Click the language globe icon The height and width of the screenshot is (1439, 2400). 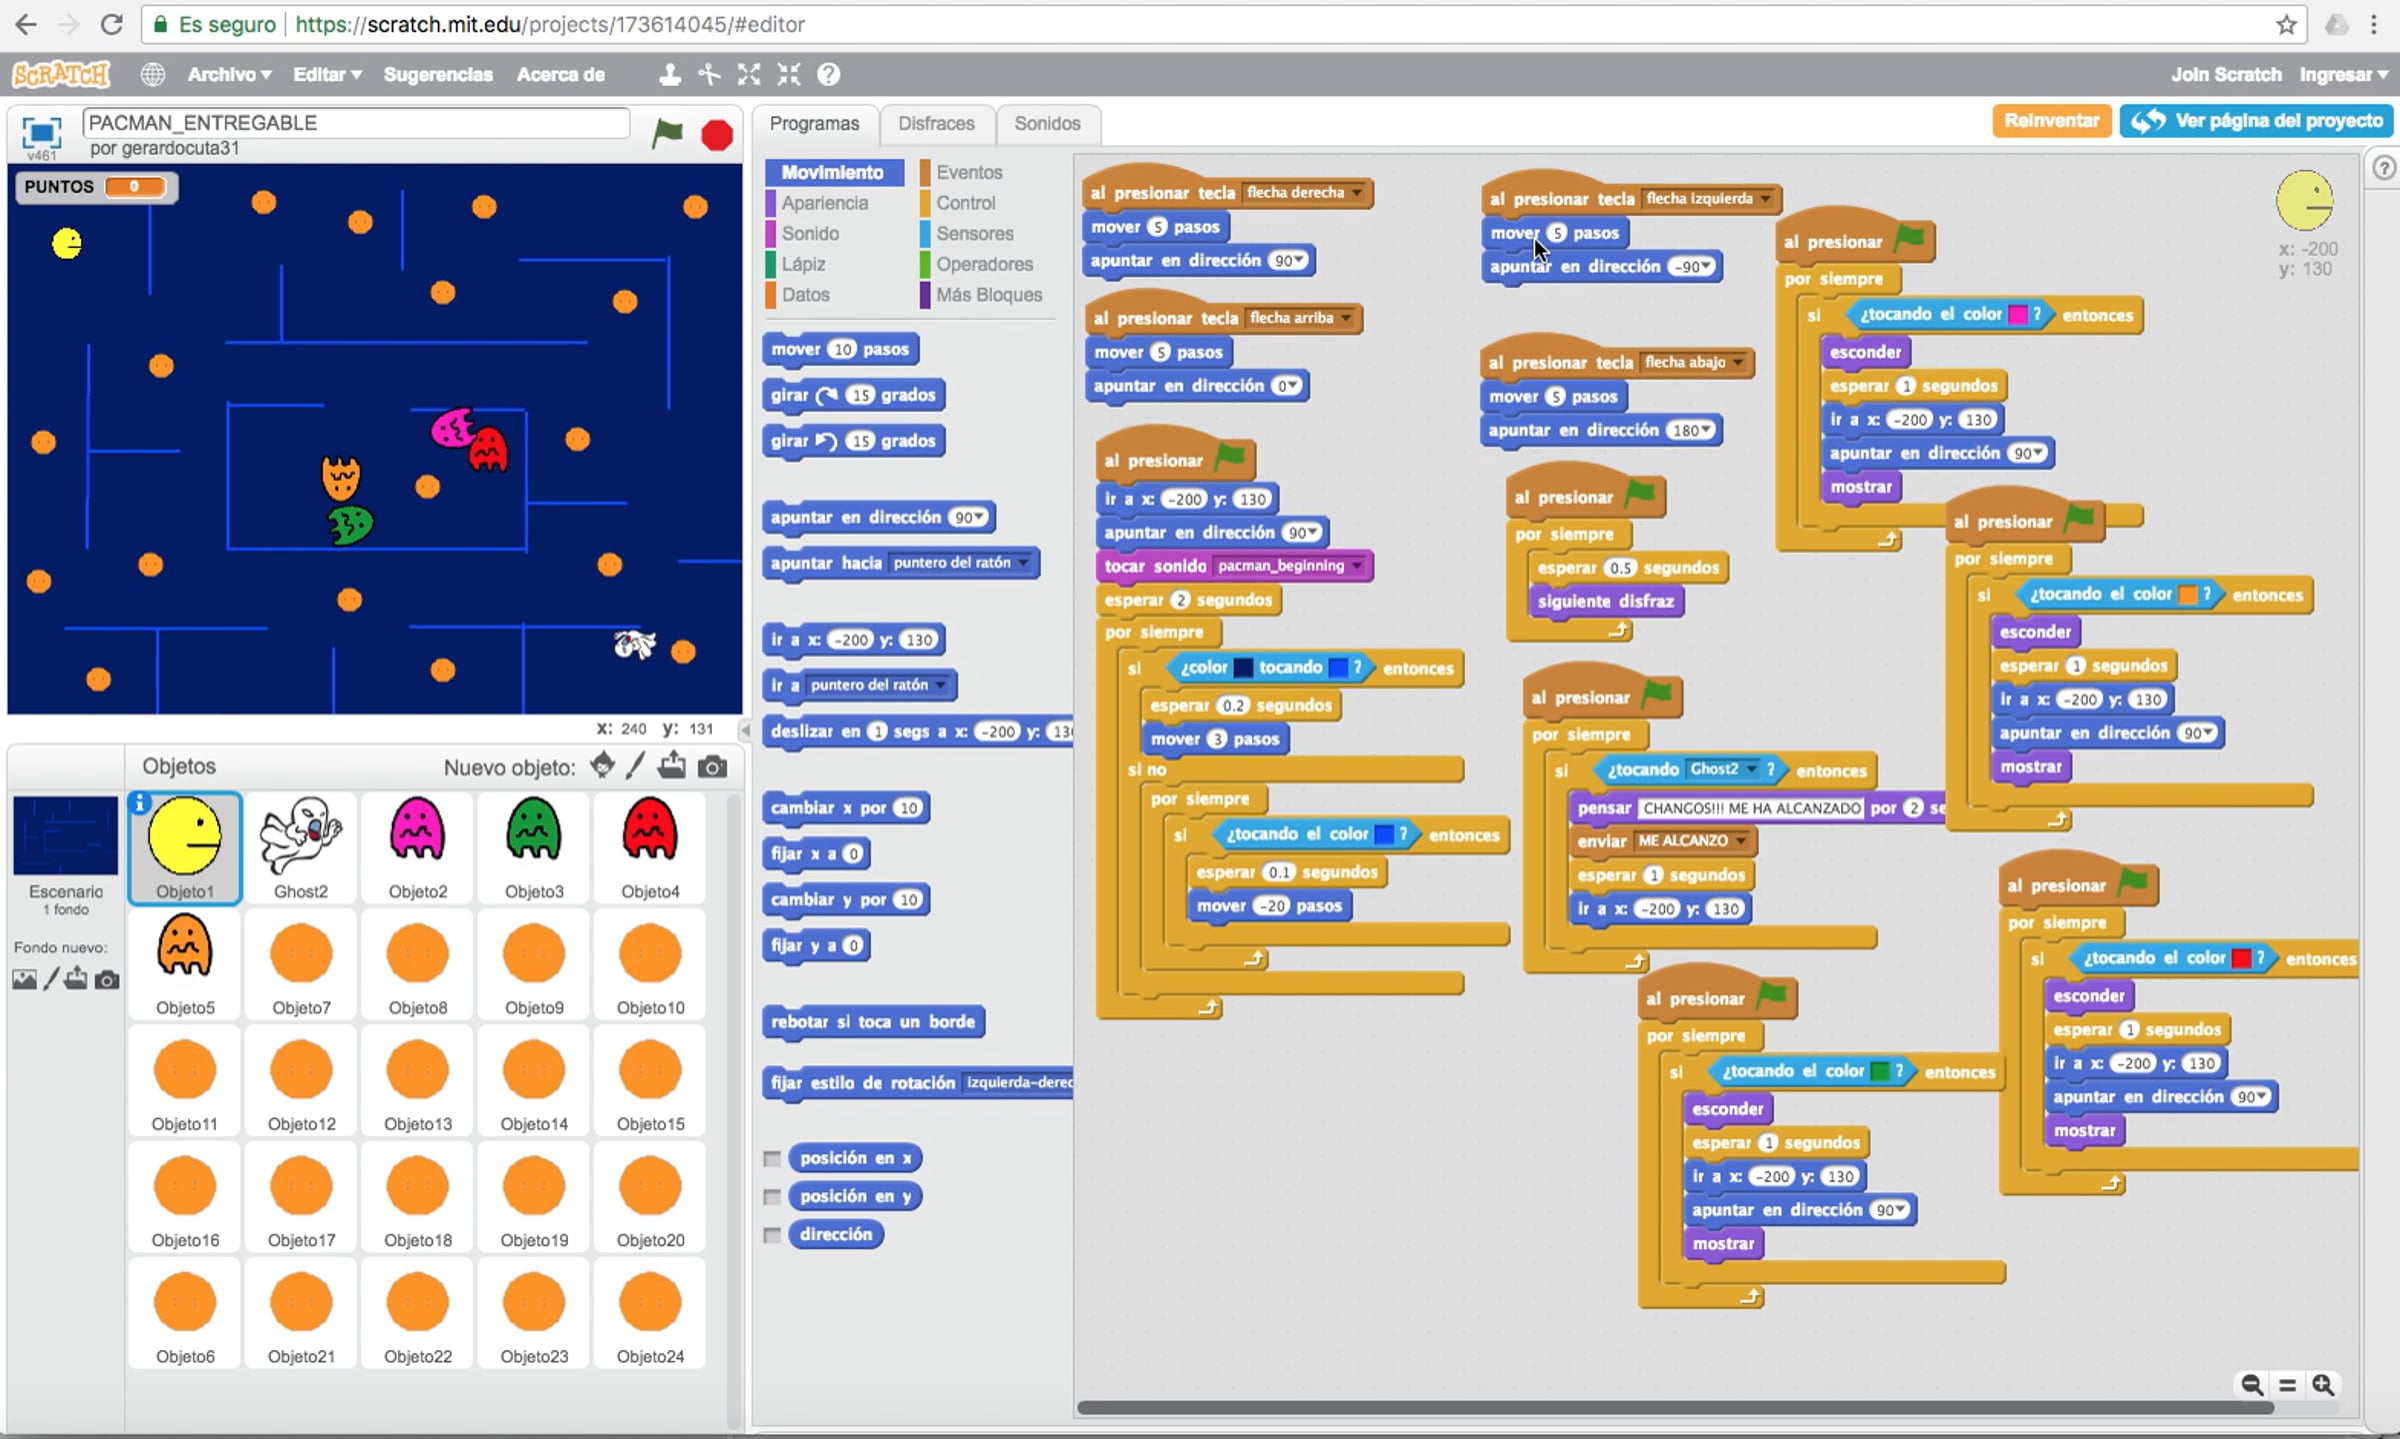(x=152, y=74)
